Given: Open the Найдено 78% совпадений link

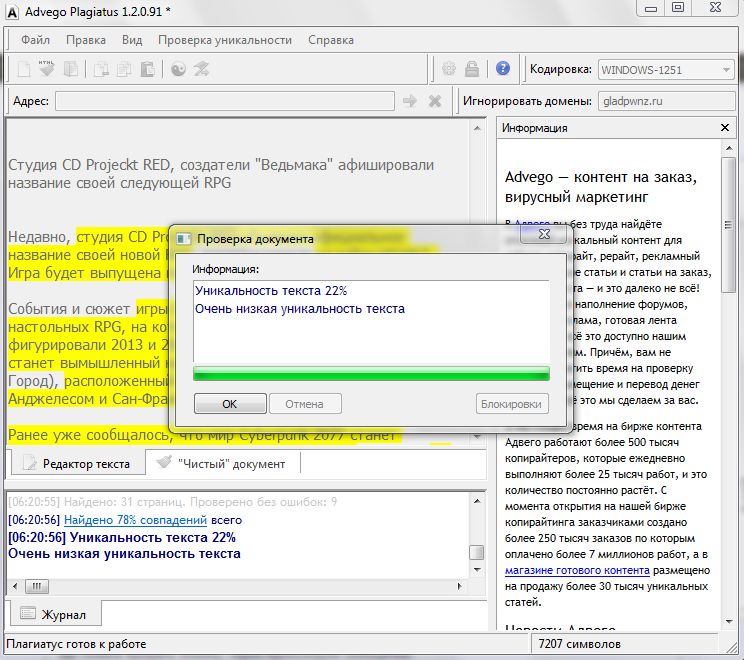Looking at the screenshot, I should 135,520.
